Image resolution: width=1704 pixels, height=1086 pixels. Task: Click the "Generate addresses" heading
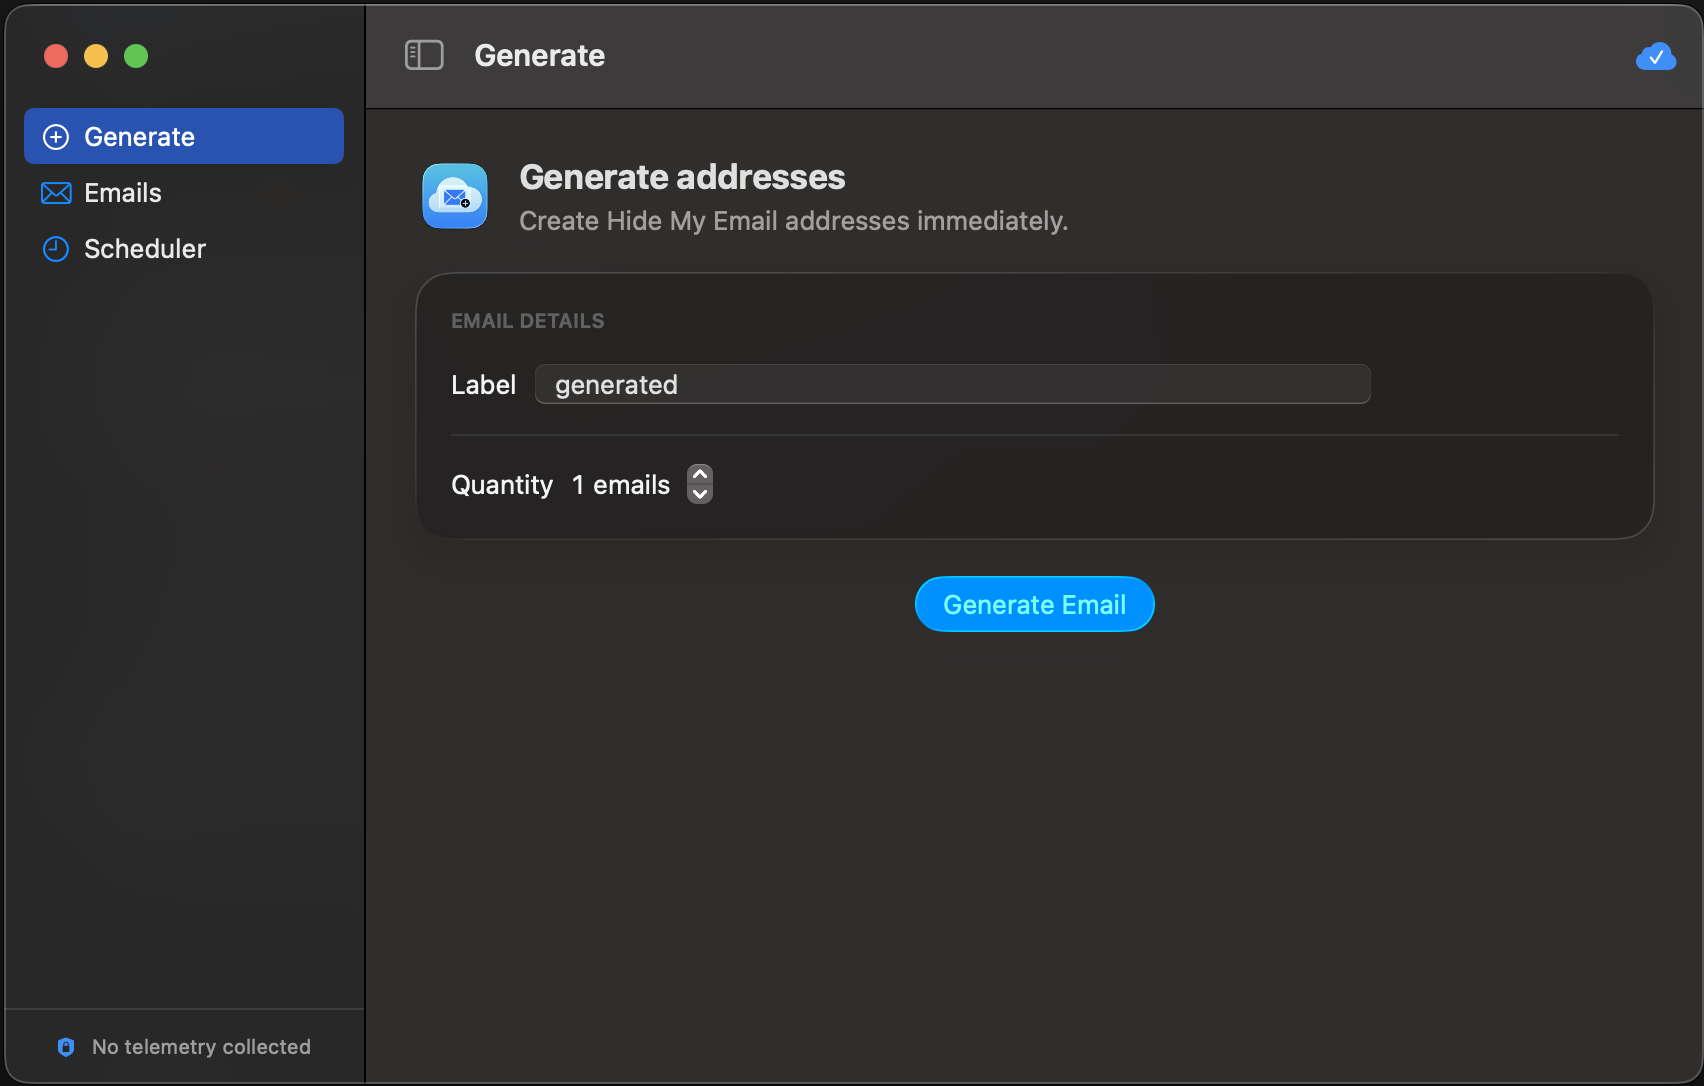tap(682, 177)
